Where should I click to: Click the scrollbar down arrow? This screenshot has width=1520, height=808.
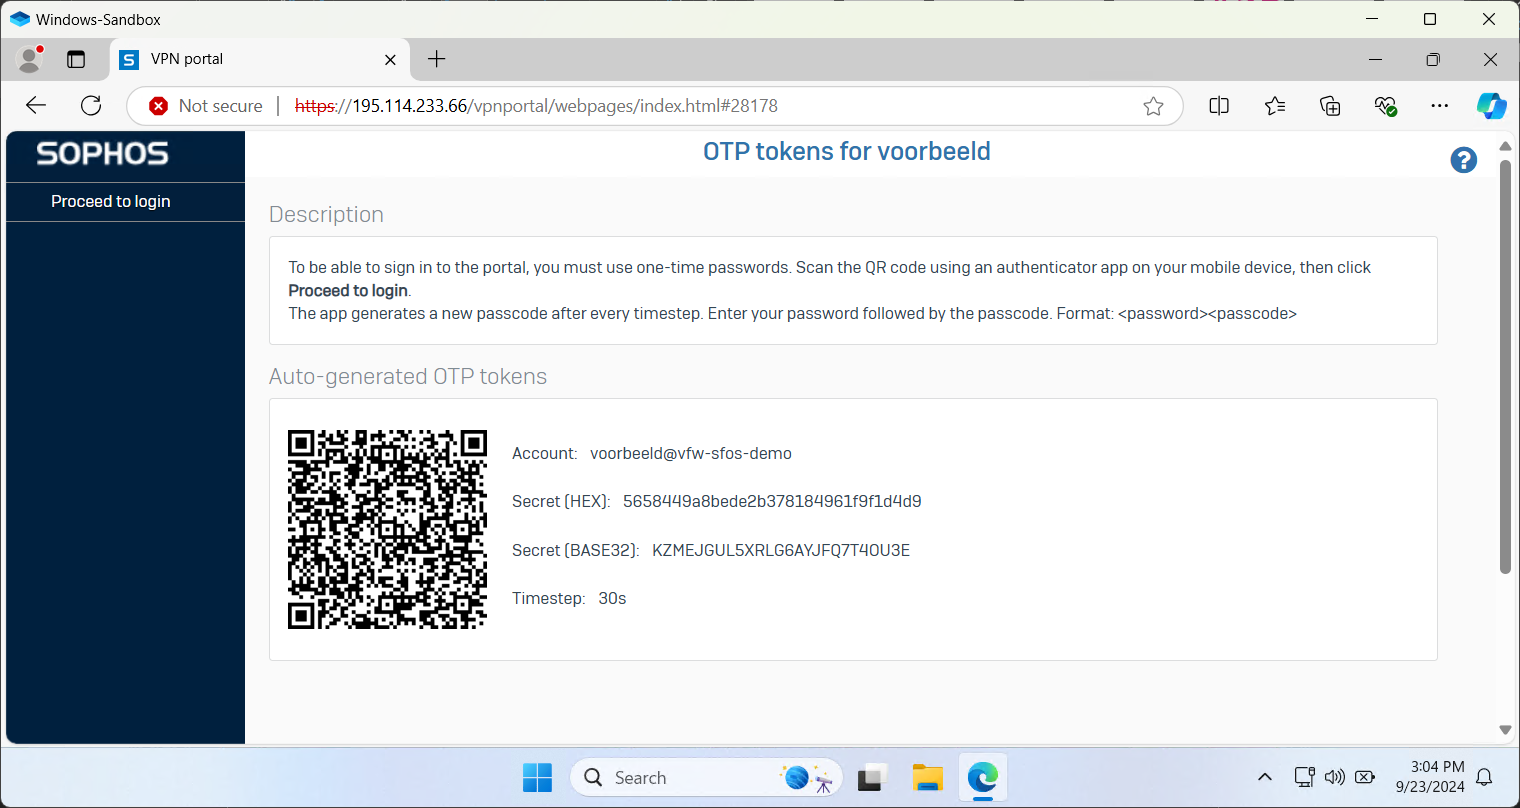click(x=1505, y=731)
